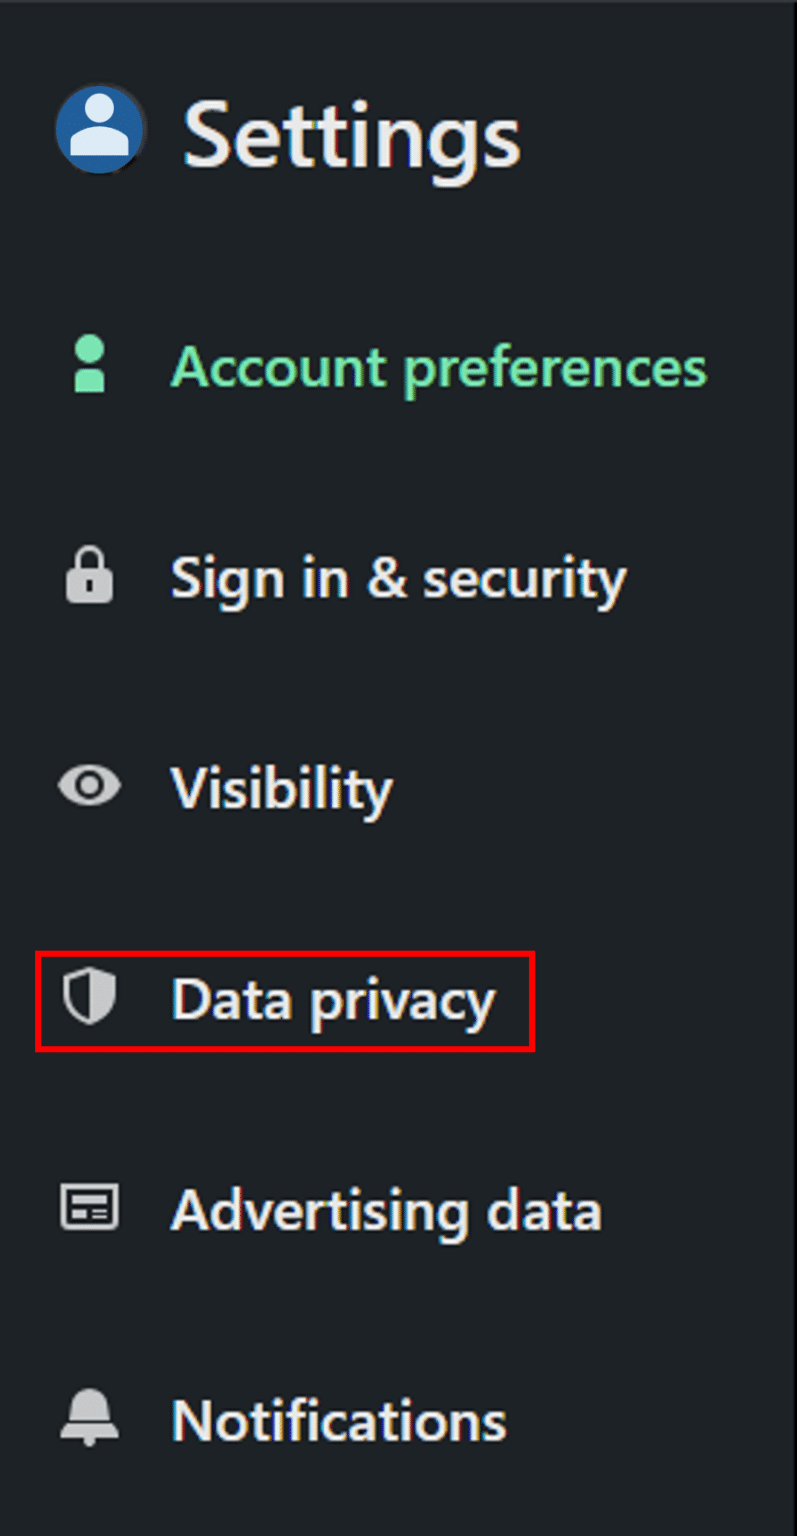This screenshot has width=797, height=1536.
Task: Click the Visibility text label
Action: point(281,789)
